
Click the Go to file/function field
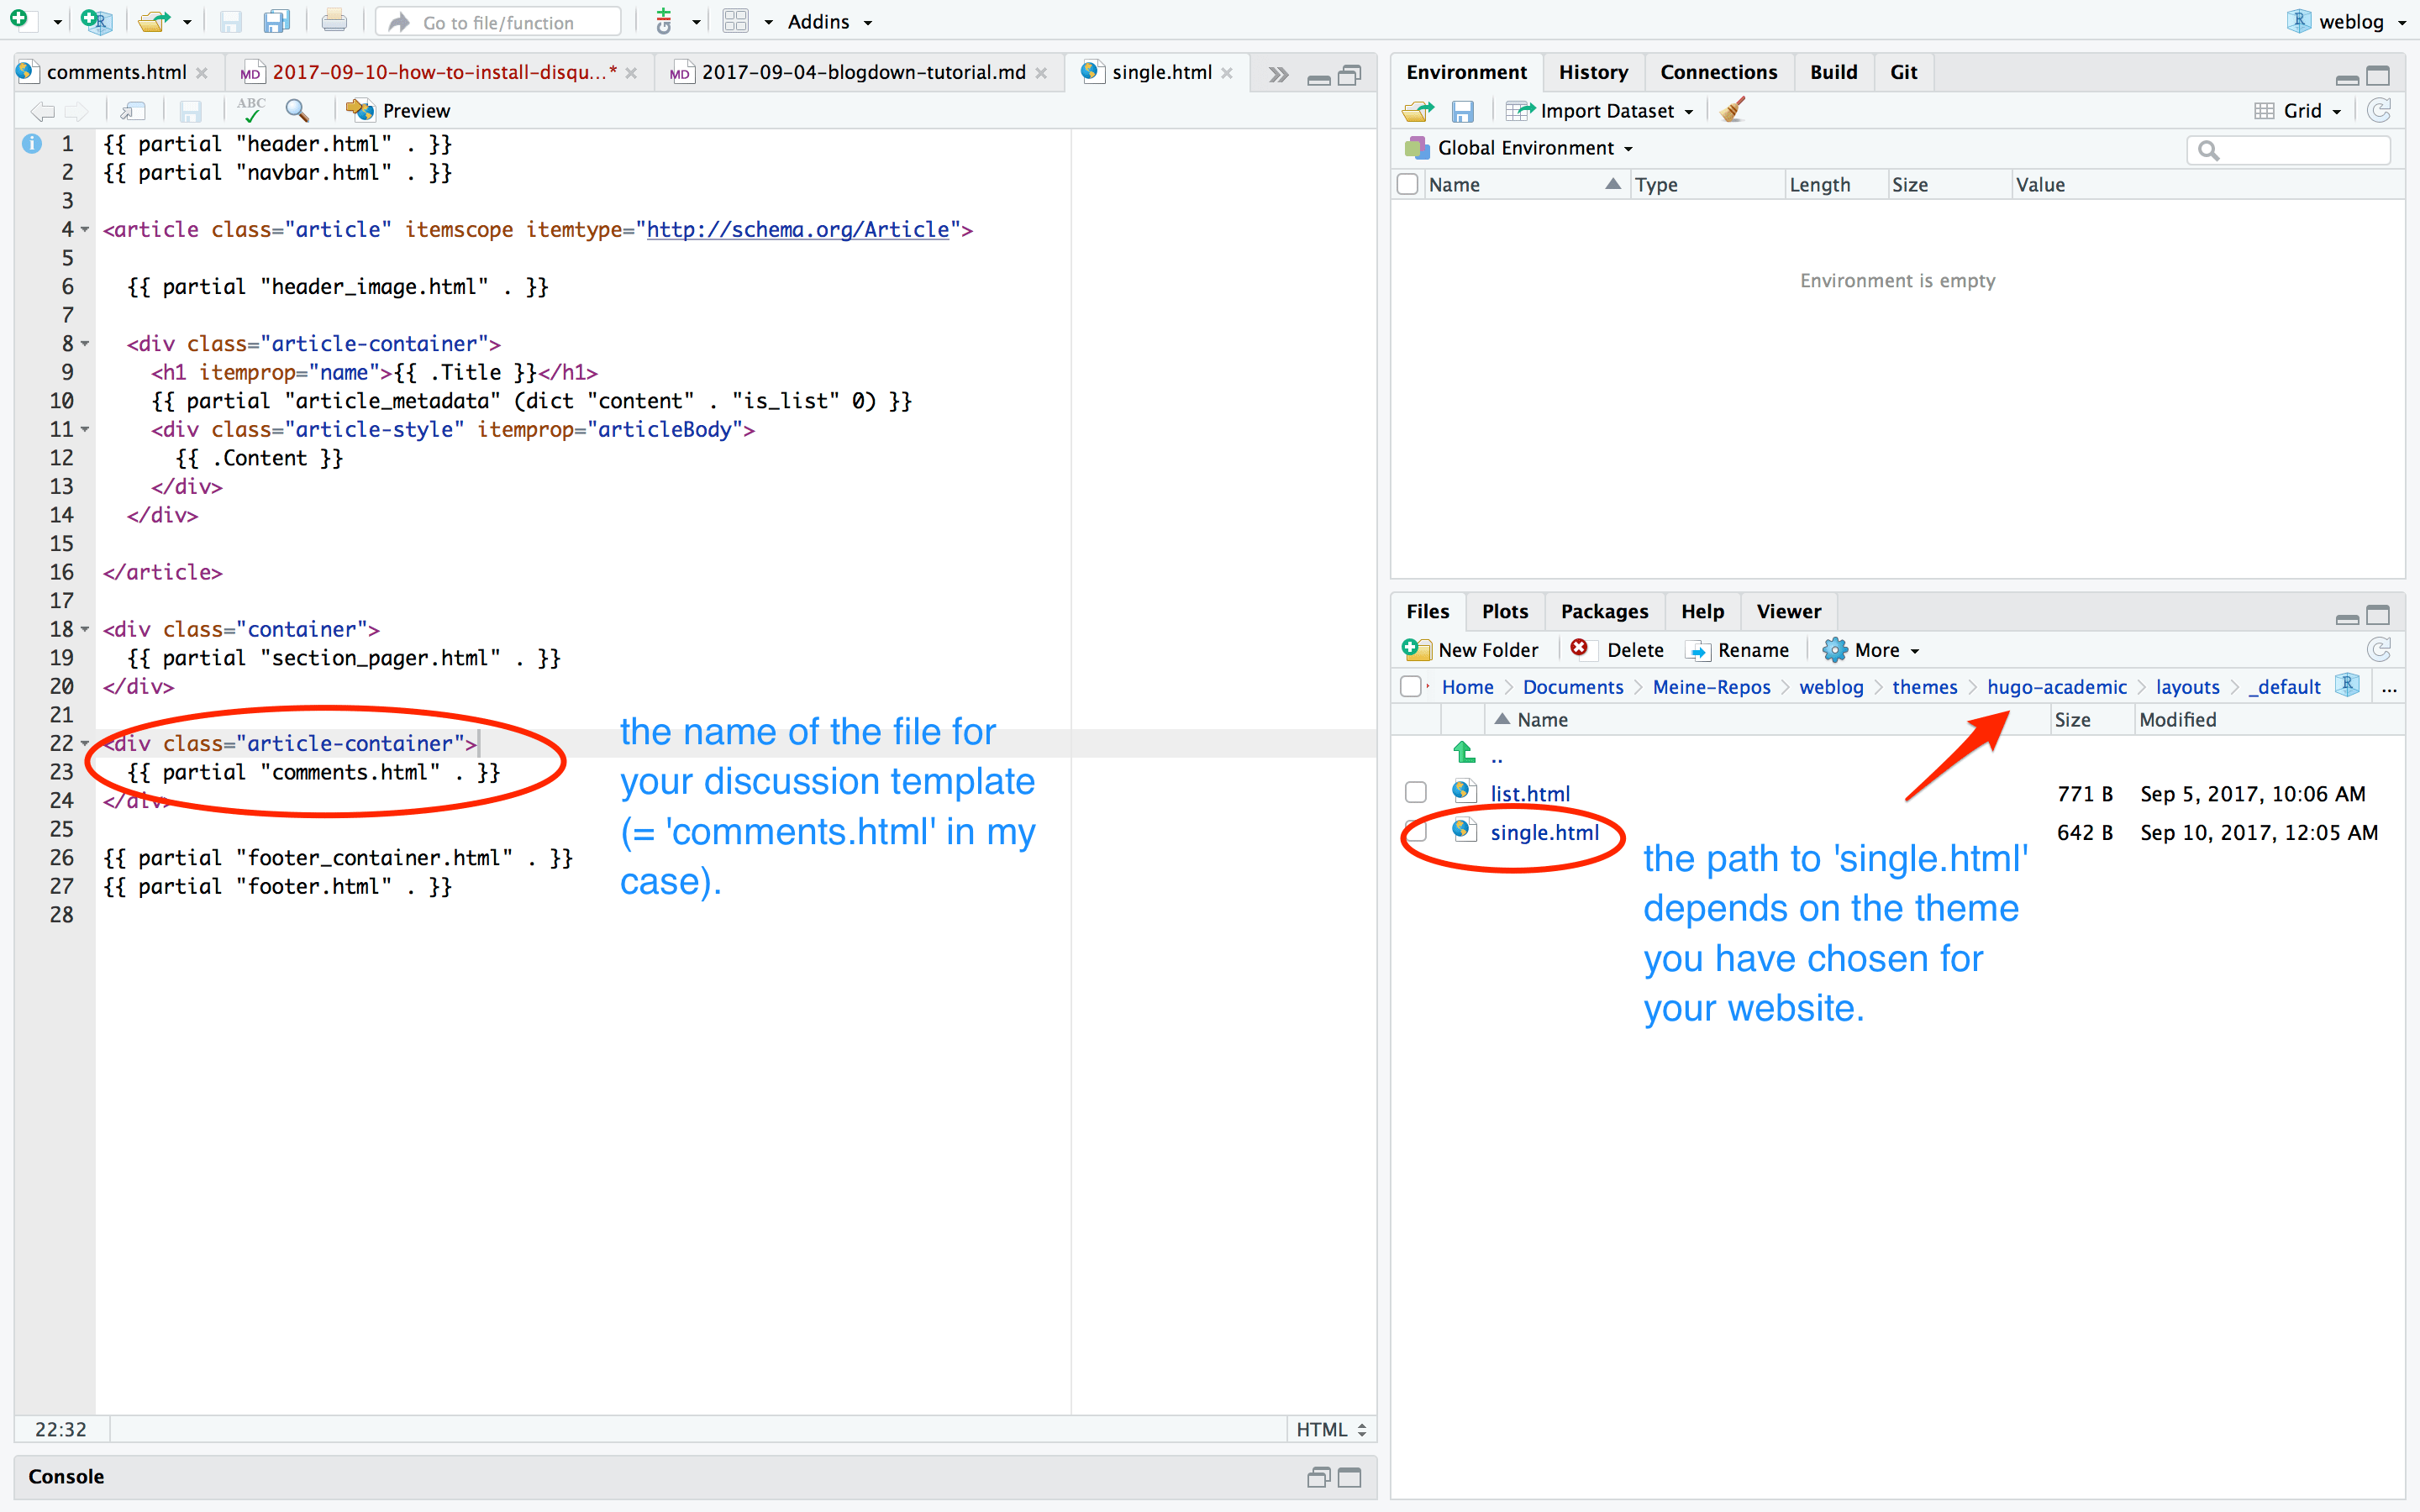(498, 22)
